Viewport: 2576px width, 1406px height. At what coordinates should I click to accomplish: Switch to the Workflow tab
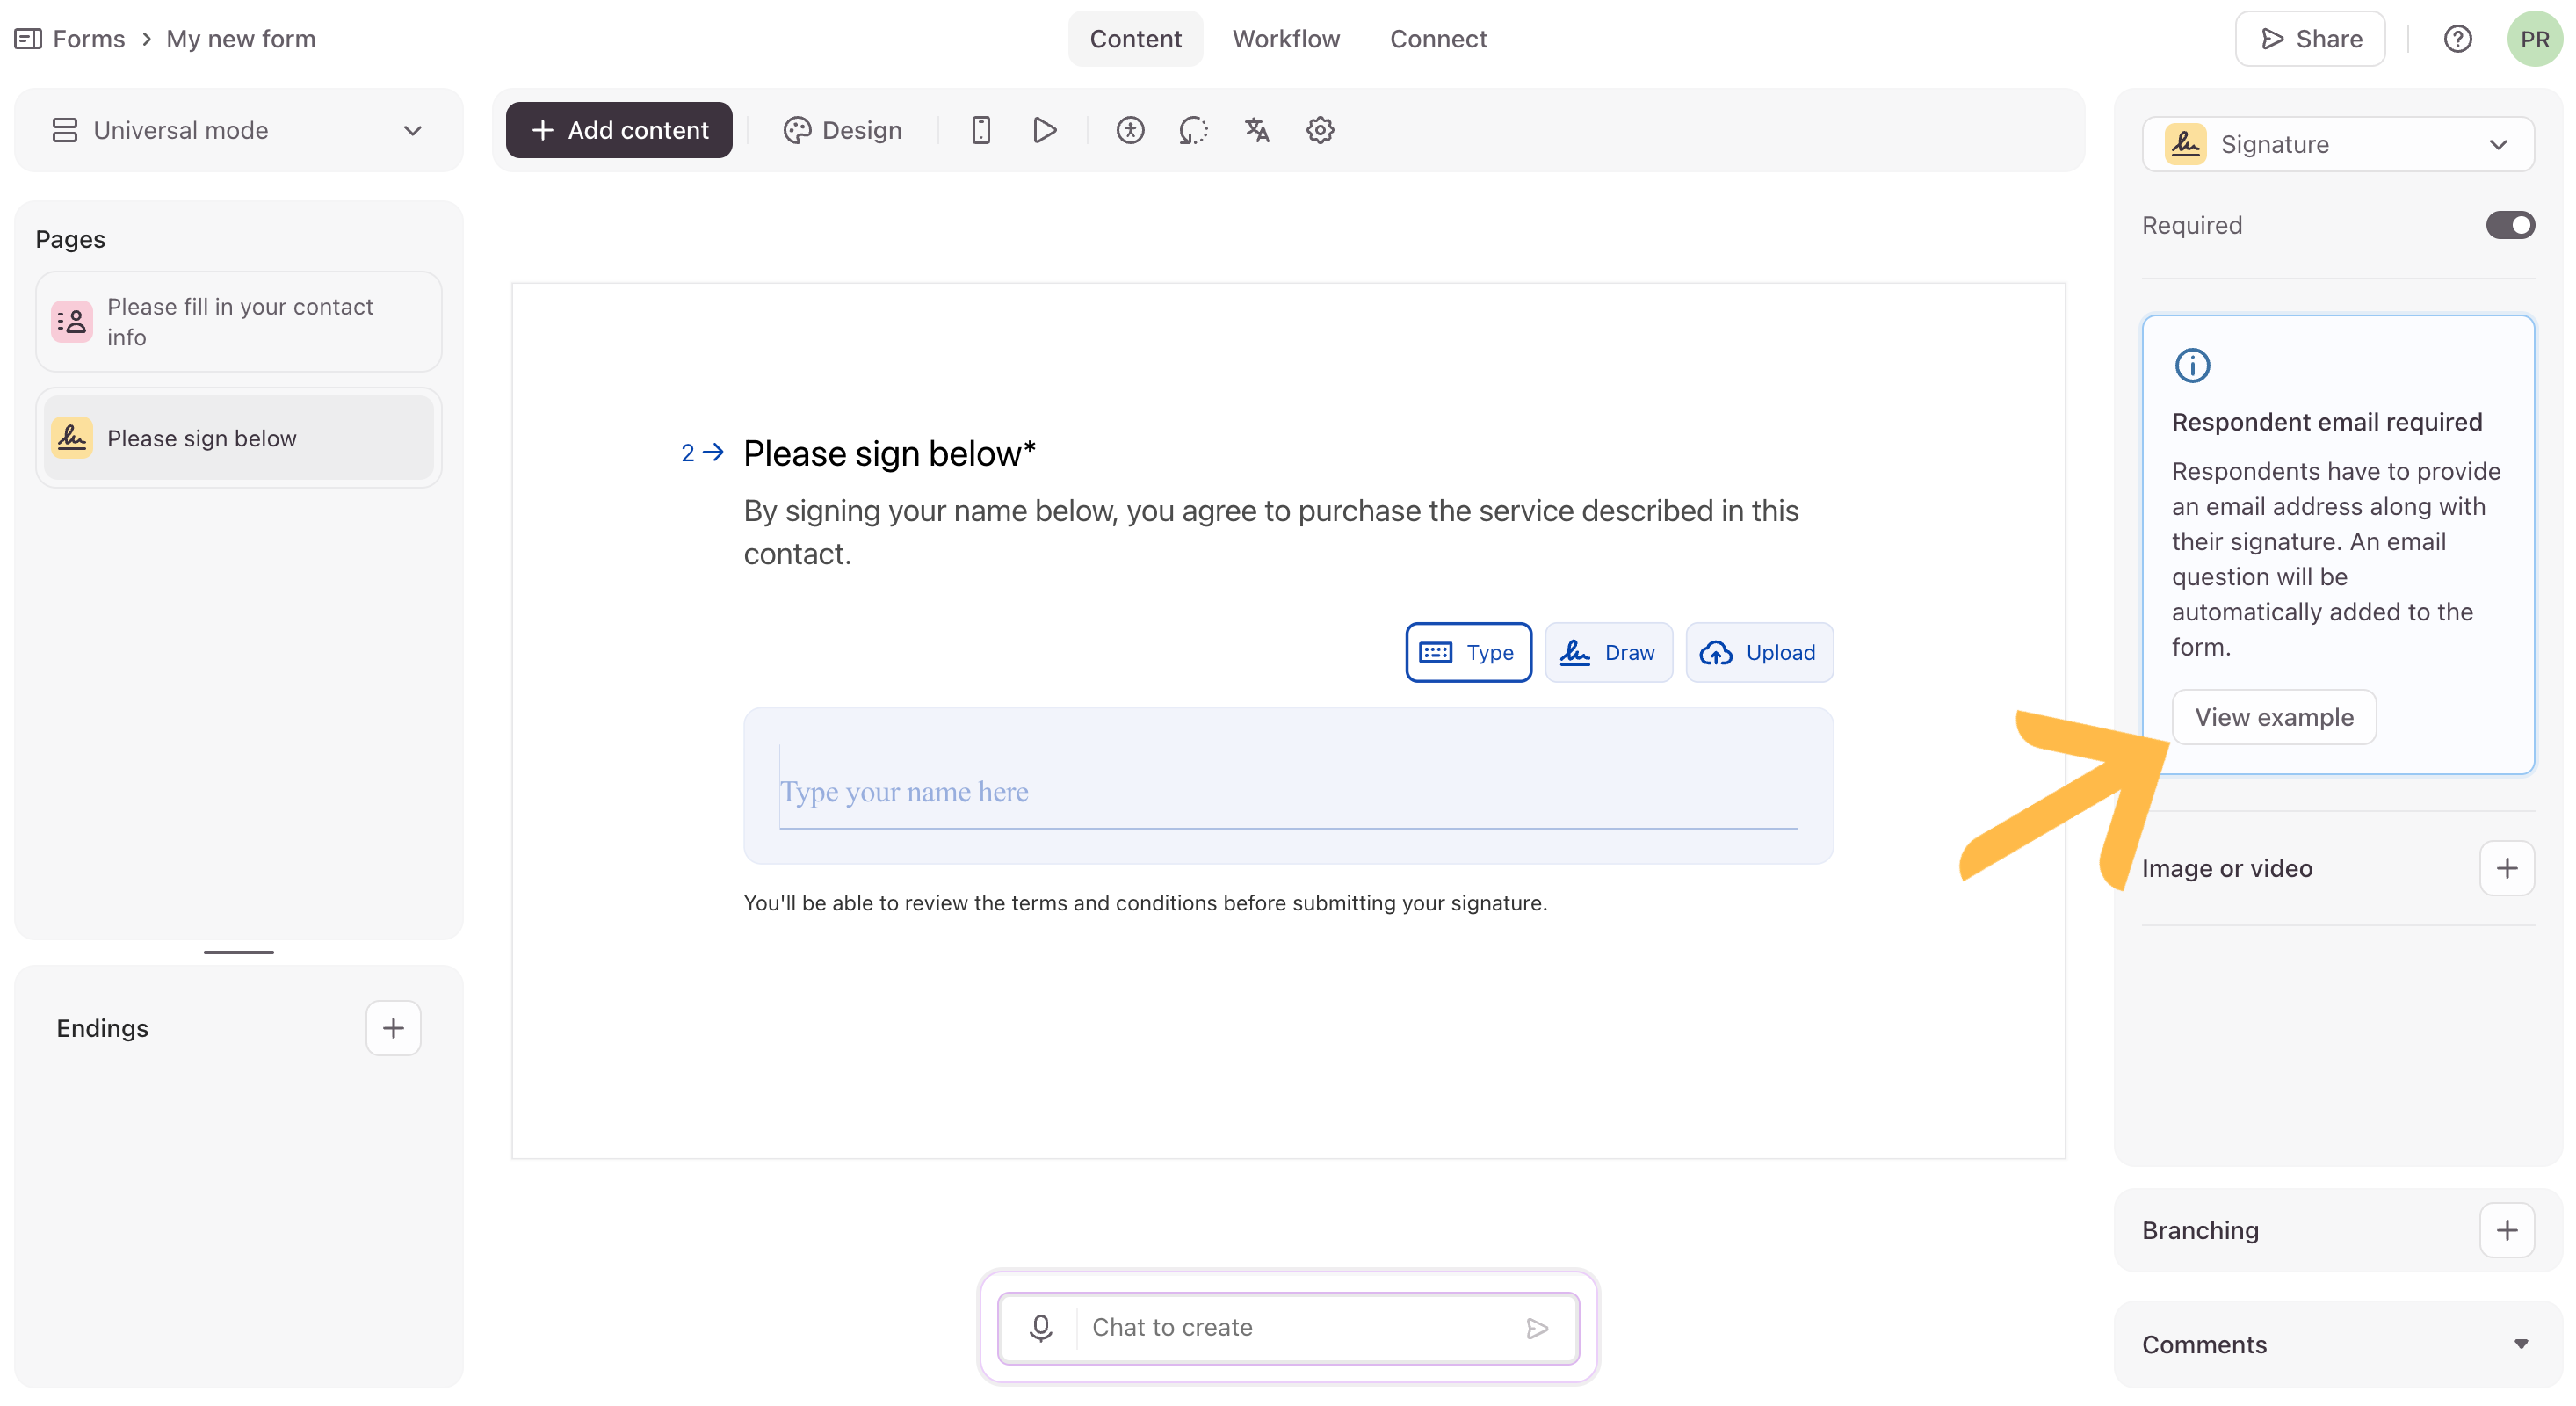click(1285, 39)
